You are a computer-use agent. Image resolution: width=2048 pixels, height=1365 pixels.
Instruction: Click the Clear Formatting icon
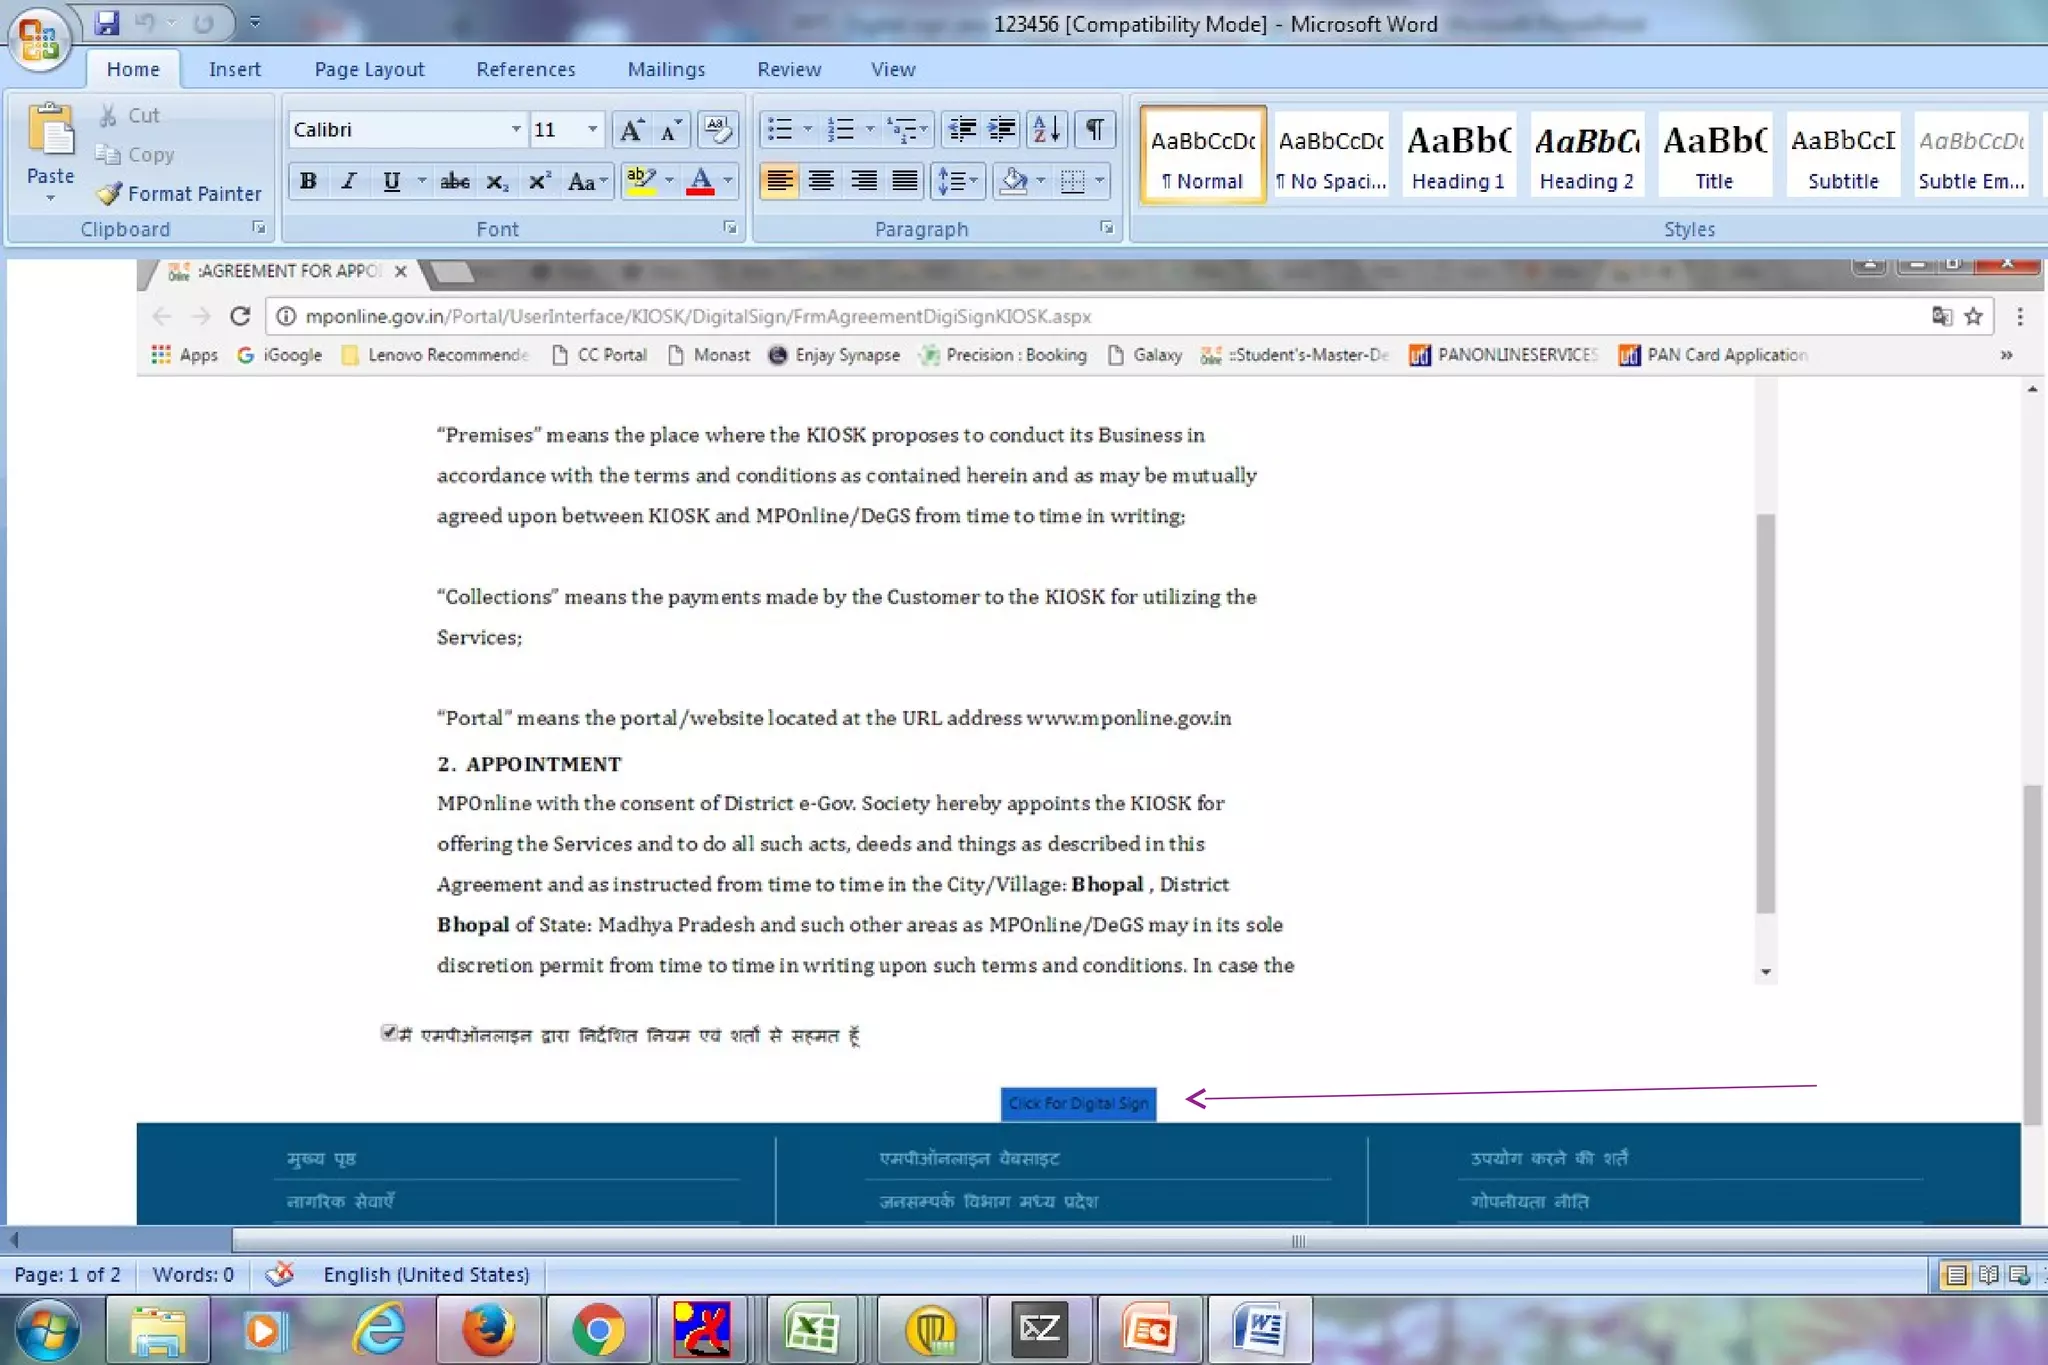pyautogui.click(x=717, y=129)
